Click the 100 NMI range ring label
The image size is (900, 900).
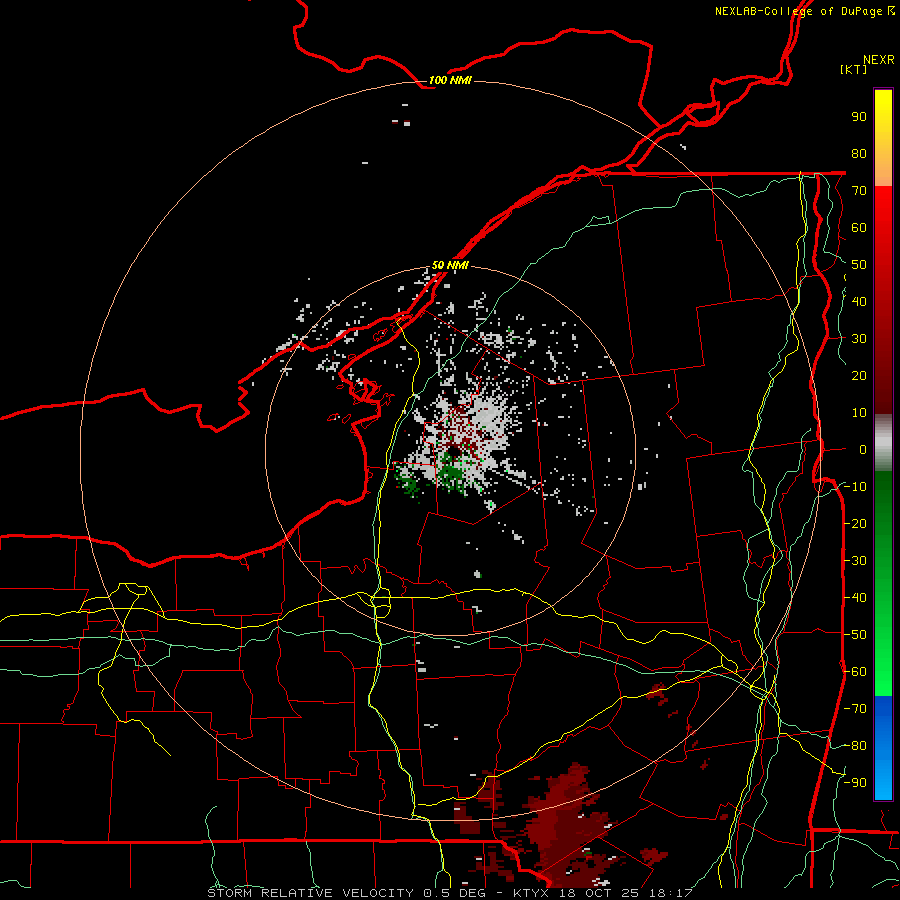[x=450, y=80]
